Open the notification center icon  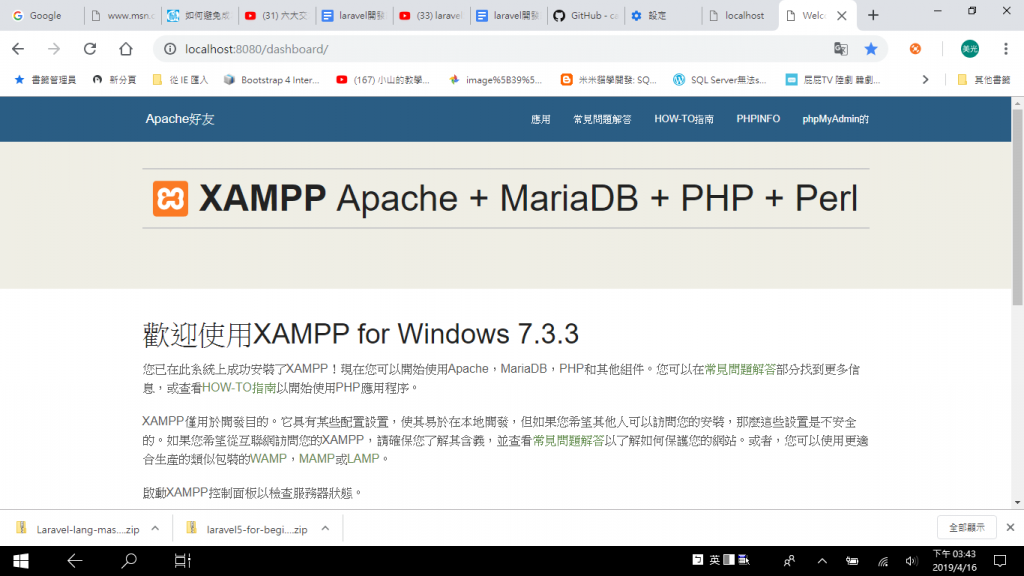pyautogui.click(x=1000, y=561)
